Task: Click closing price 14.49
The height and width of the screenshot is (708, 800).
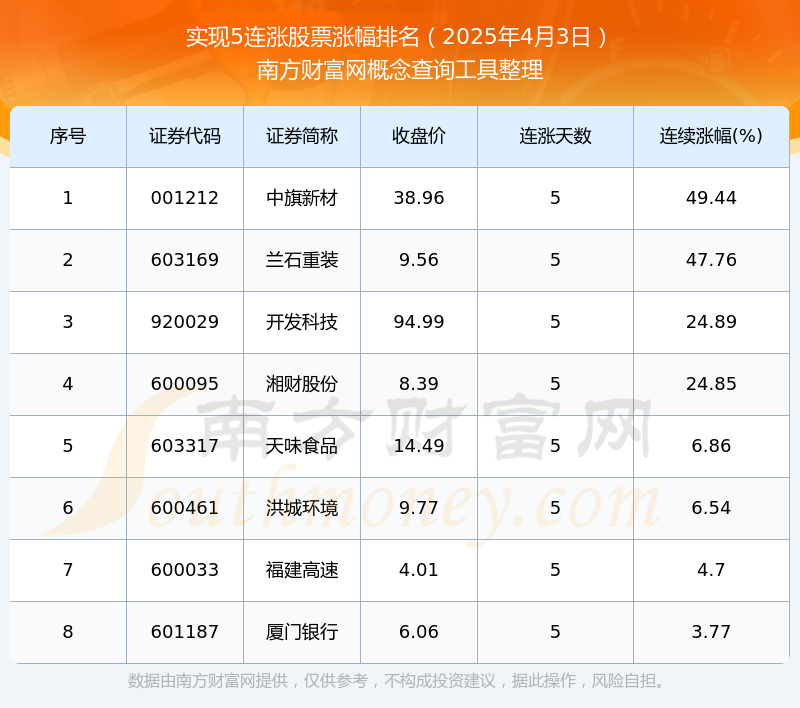Action: tap(419, 446)
